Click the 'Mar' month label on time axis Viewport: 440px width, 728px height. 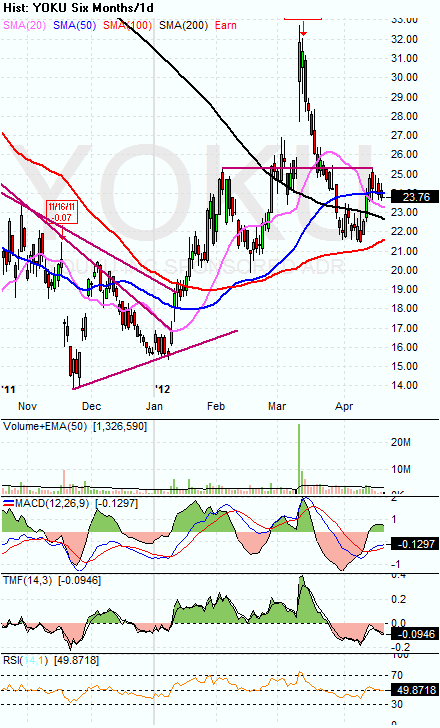tap(277, 406)
